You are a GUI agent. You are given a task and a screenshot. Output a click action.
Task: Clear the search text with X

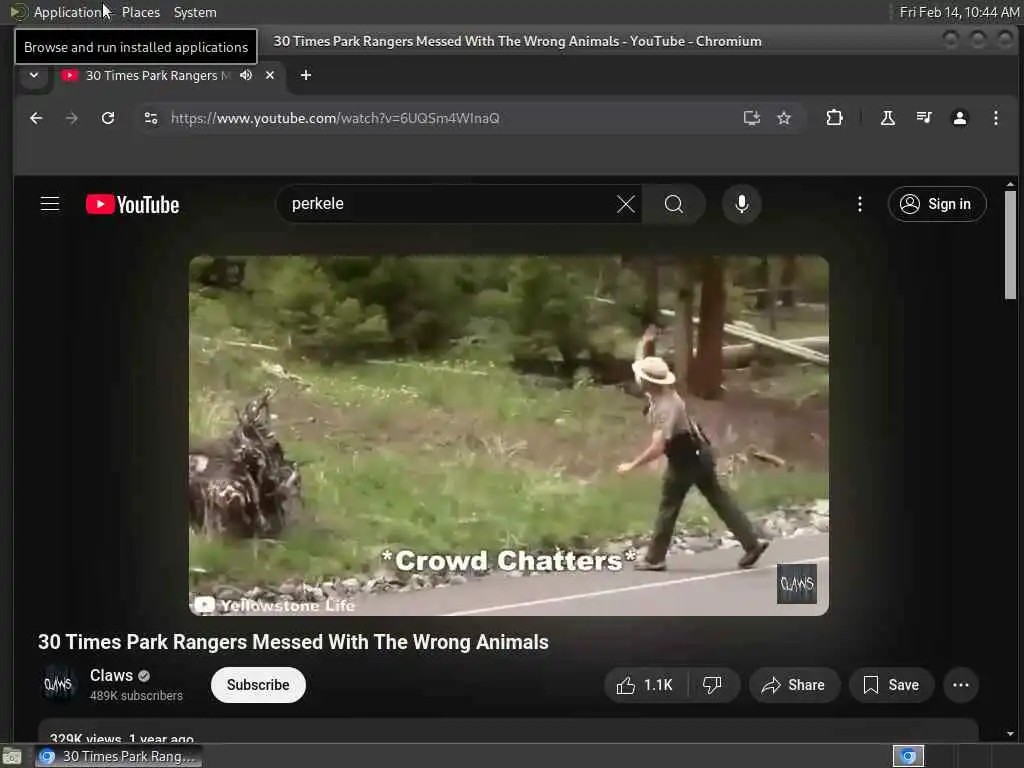[626, 204]
